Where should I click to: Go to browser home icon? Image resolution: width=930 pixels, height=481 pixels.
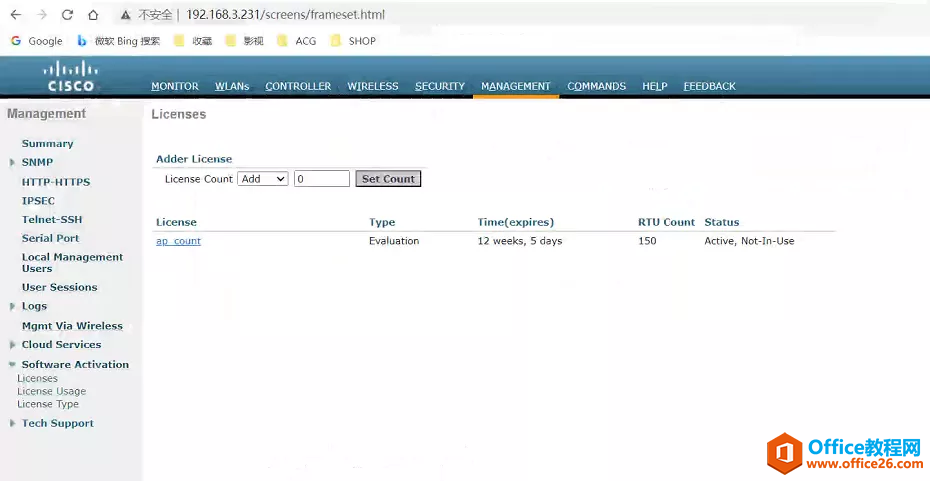tap(93, 15)
